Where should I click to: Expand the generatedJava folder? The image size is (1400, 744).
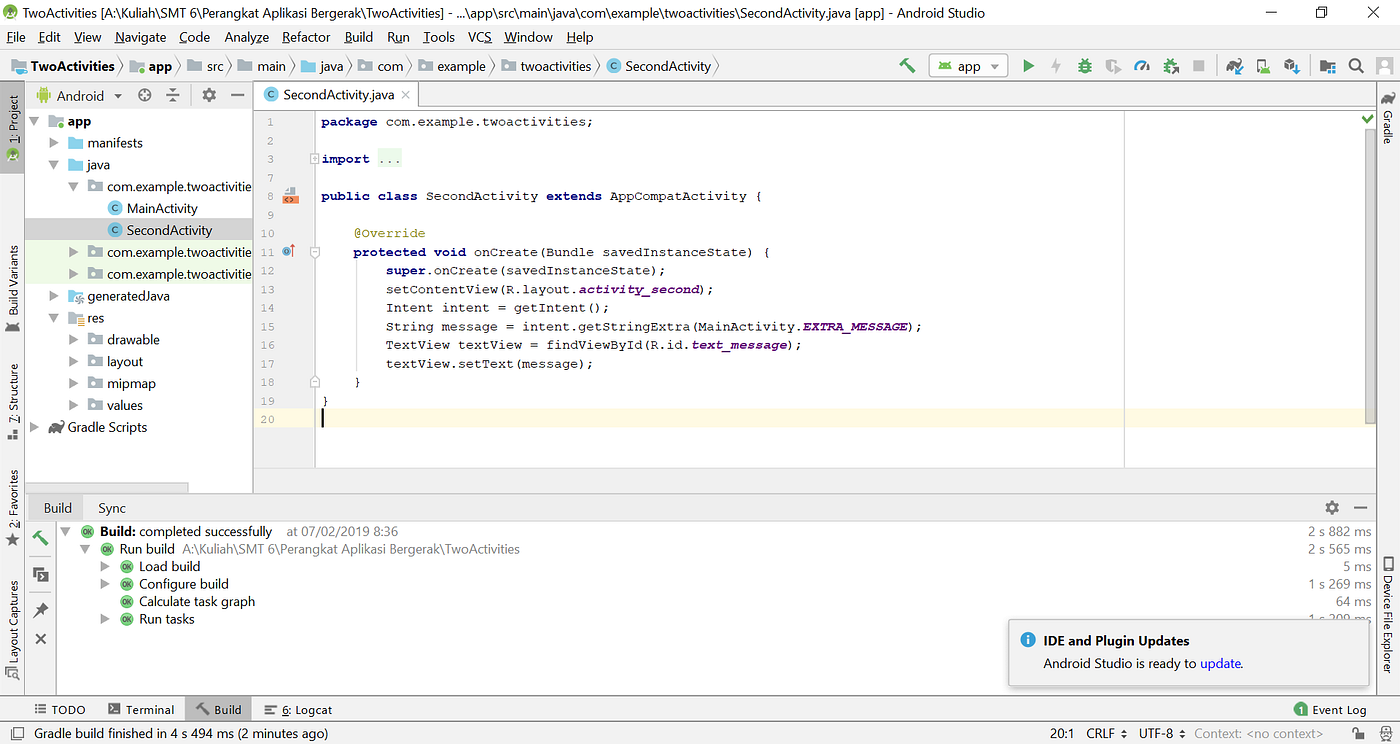pyautogui.click(x=54, y=296)
